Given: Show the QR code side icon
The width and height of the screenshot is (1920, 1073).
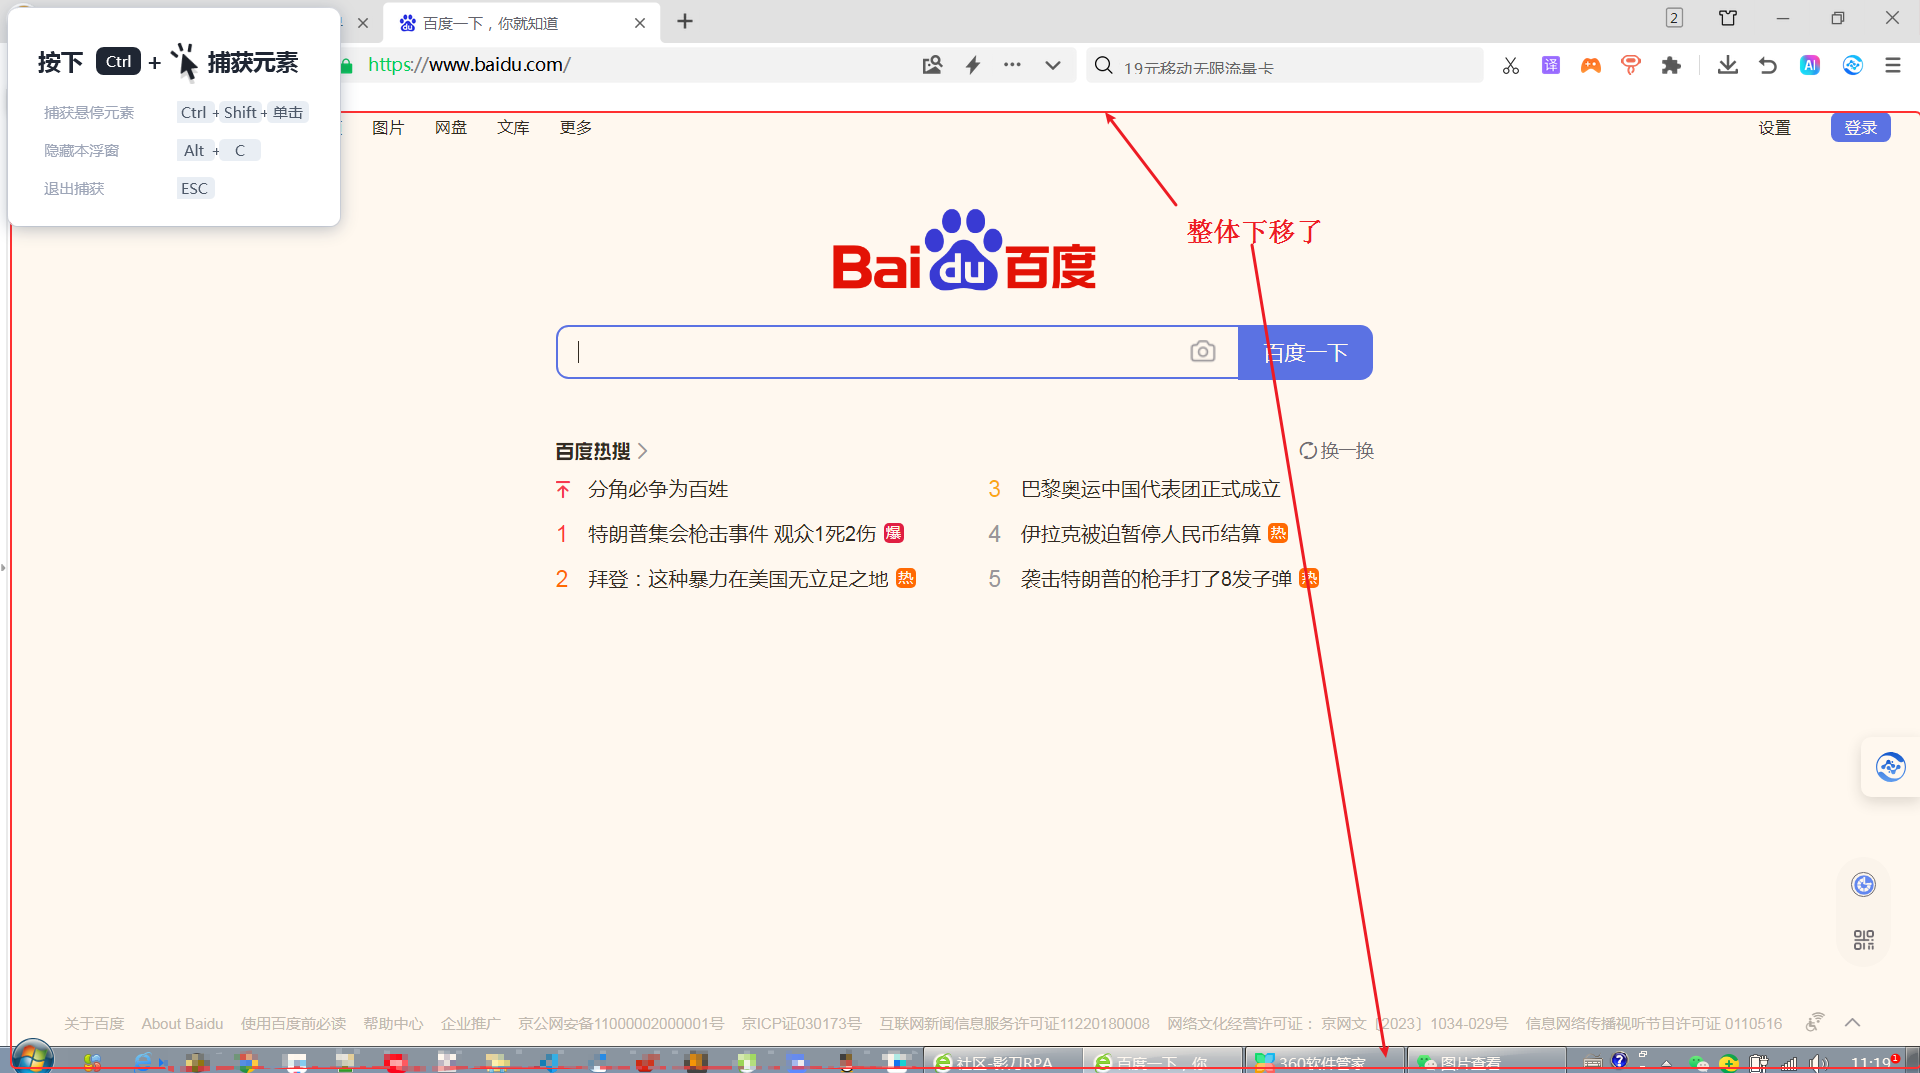Looking at the screenshot, I should (1864, 940).
